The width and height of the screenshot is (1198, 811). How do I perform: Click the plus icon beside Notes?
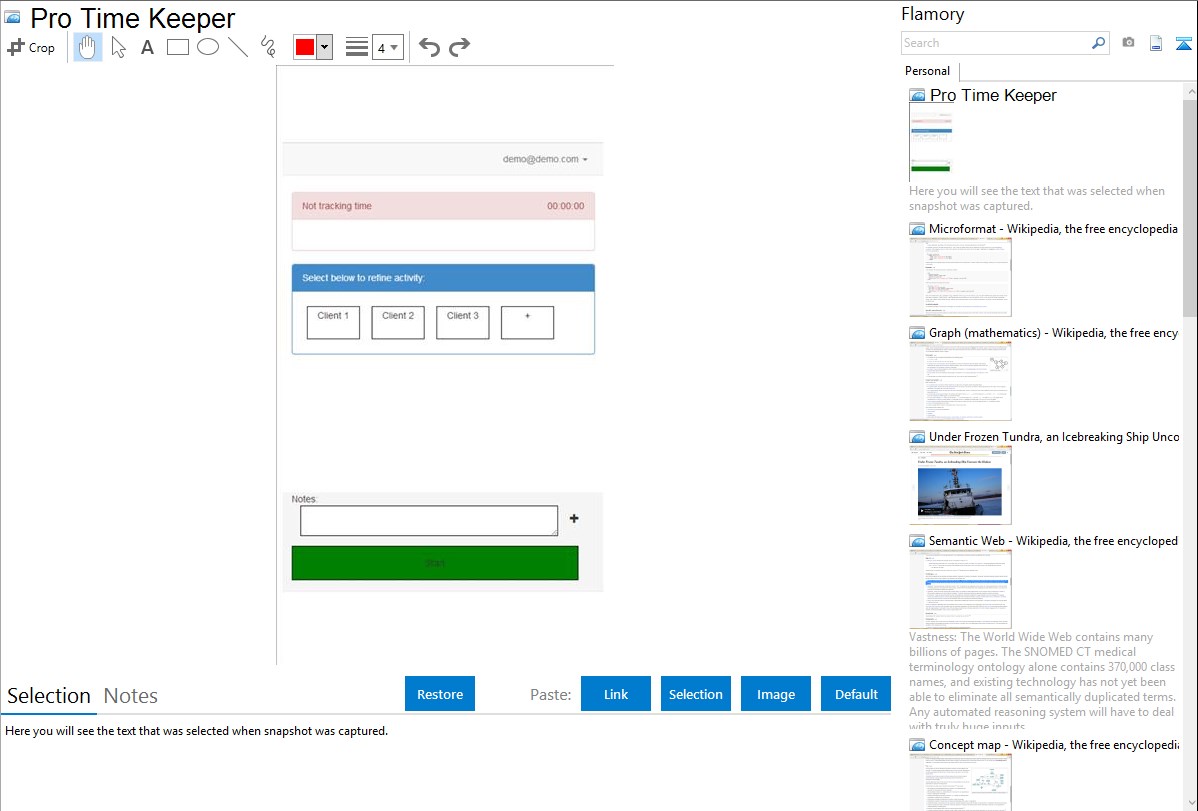(574, 518)
